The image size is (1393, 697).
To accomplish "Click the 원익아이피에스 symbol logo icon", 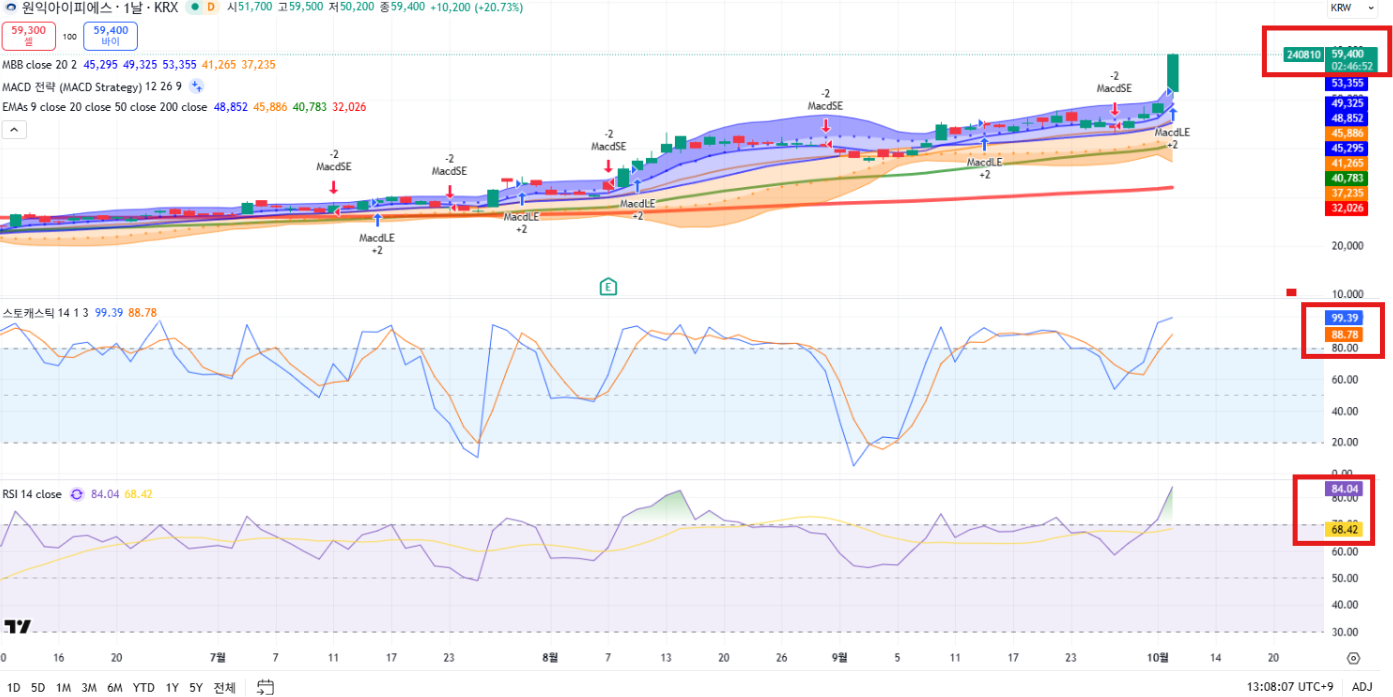I will tap(11, 7).
